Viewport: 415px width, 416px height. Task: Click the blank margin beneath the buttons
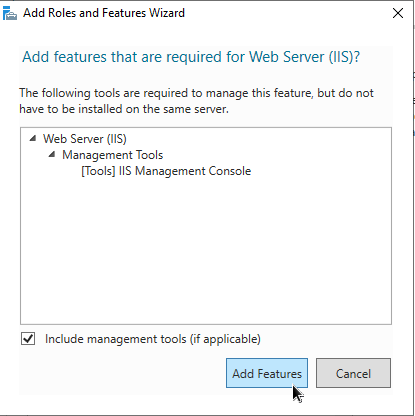coord(206,403)
